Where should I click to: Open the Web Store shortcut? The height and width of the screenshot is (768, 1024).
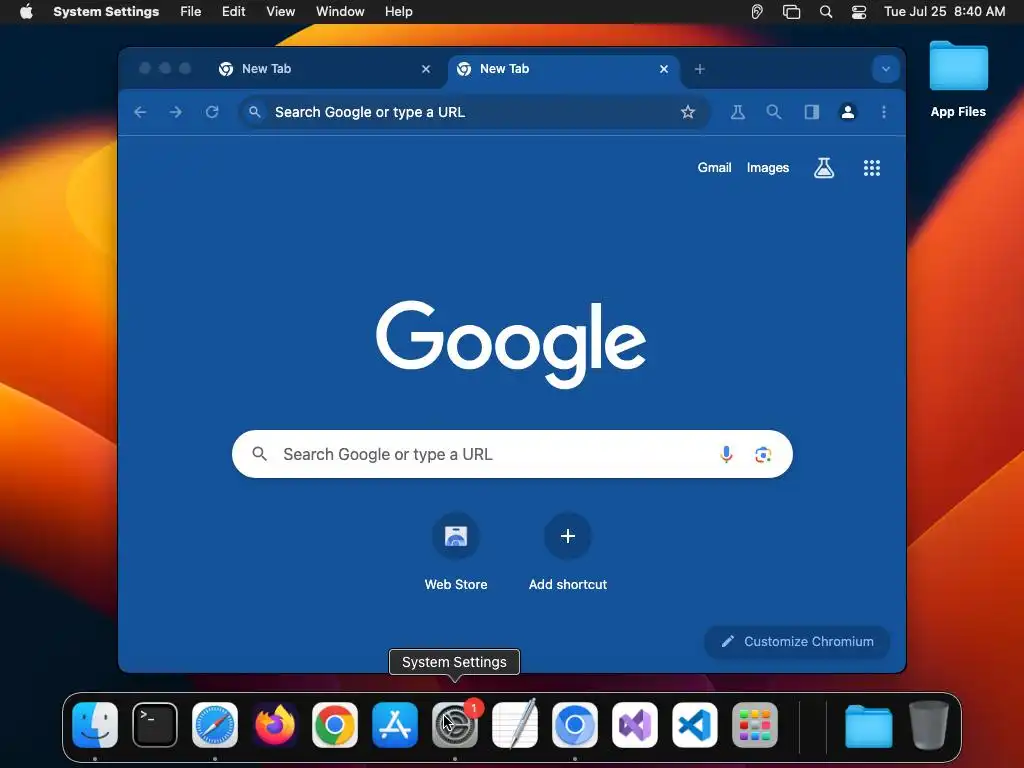tap(456, 554)
